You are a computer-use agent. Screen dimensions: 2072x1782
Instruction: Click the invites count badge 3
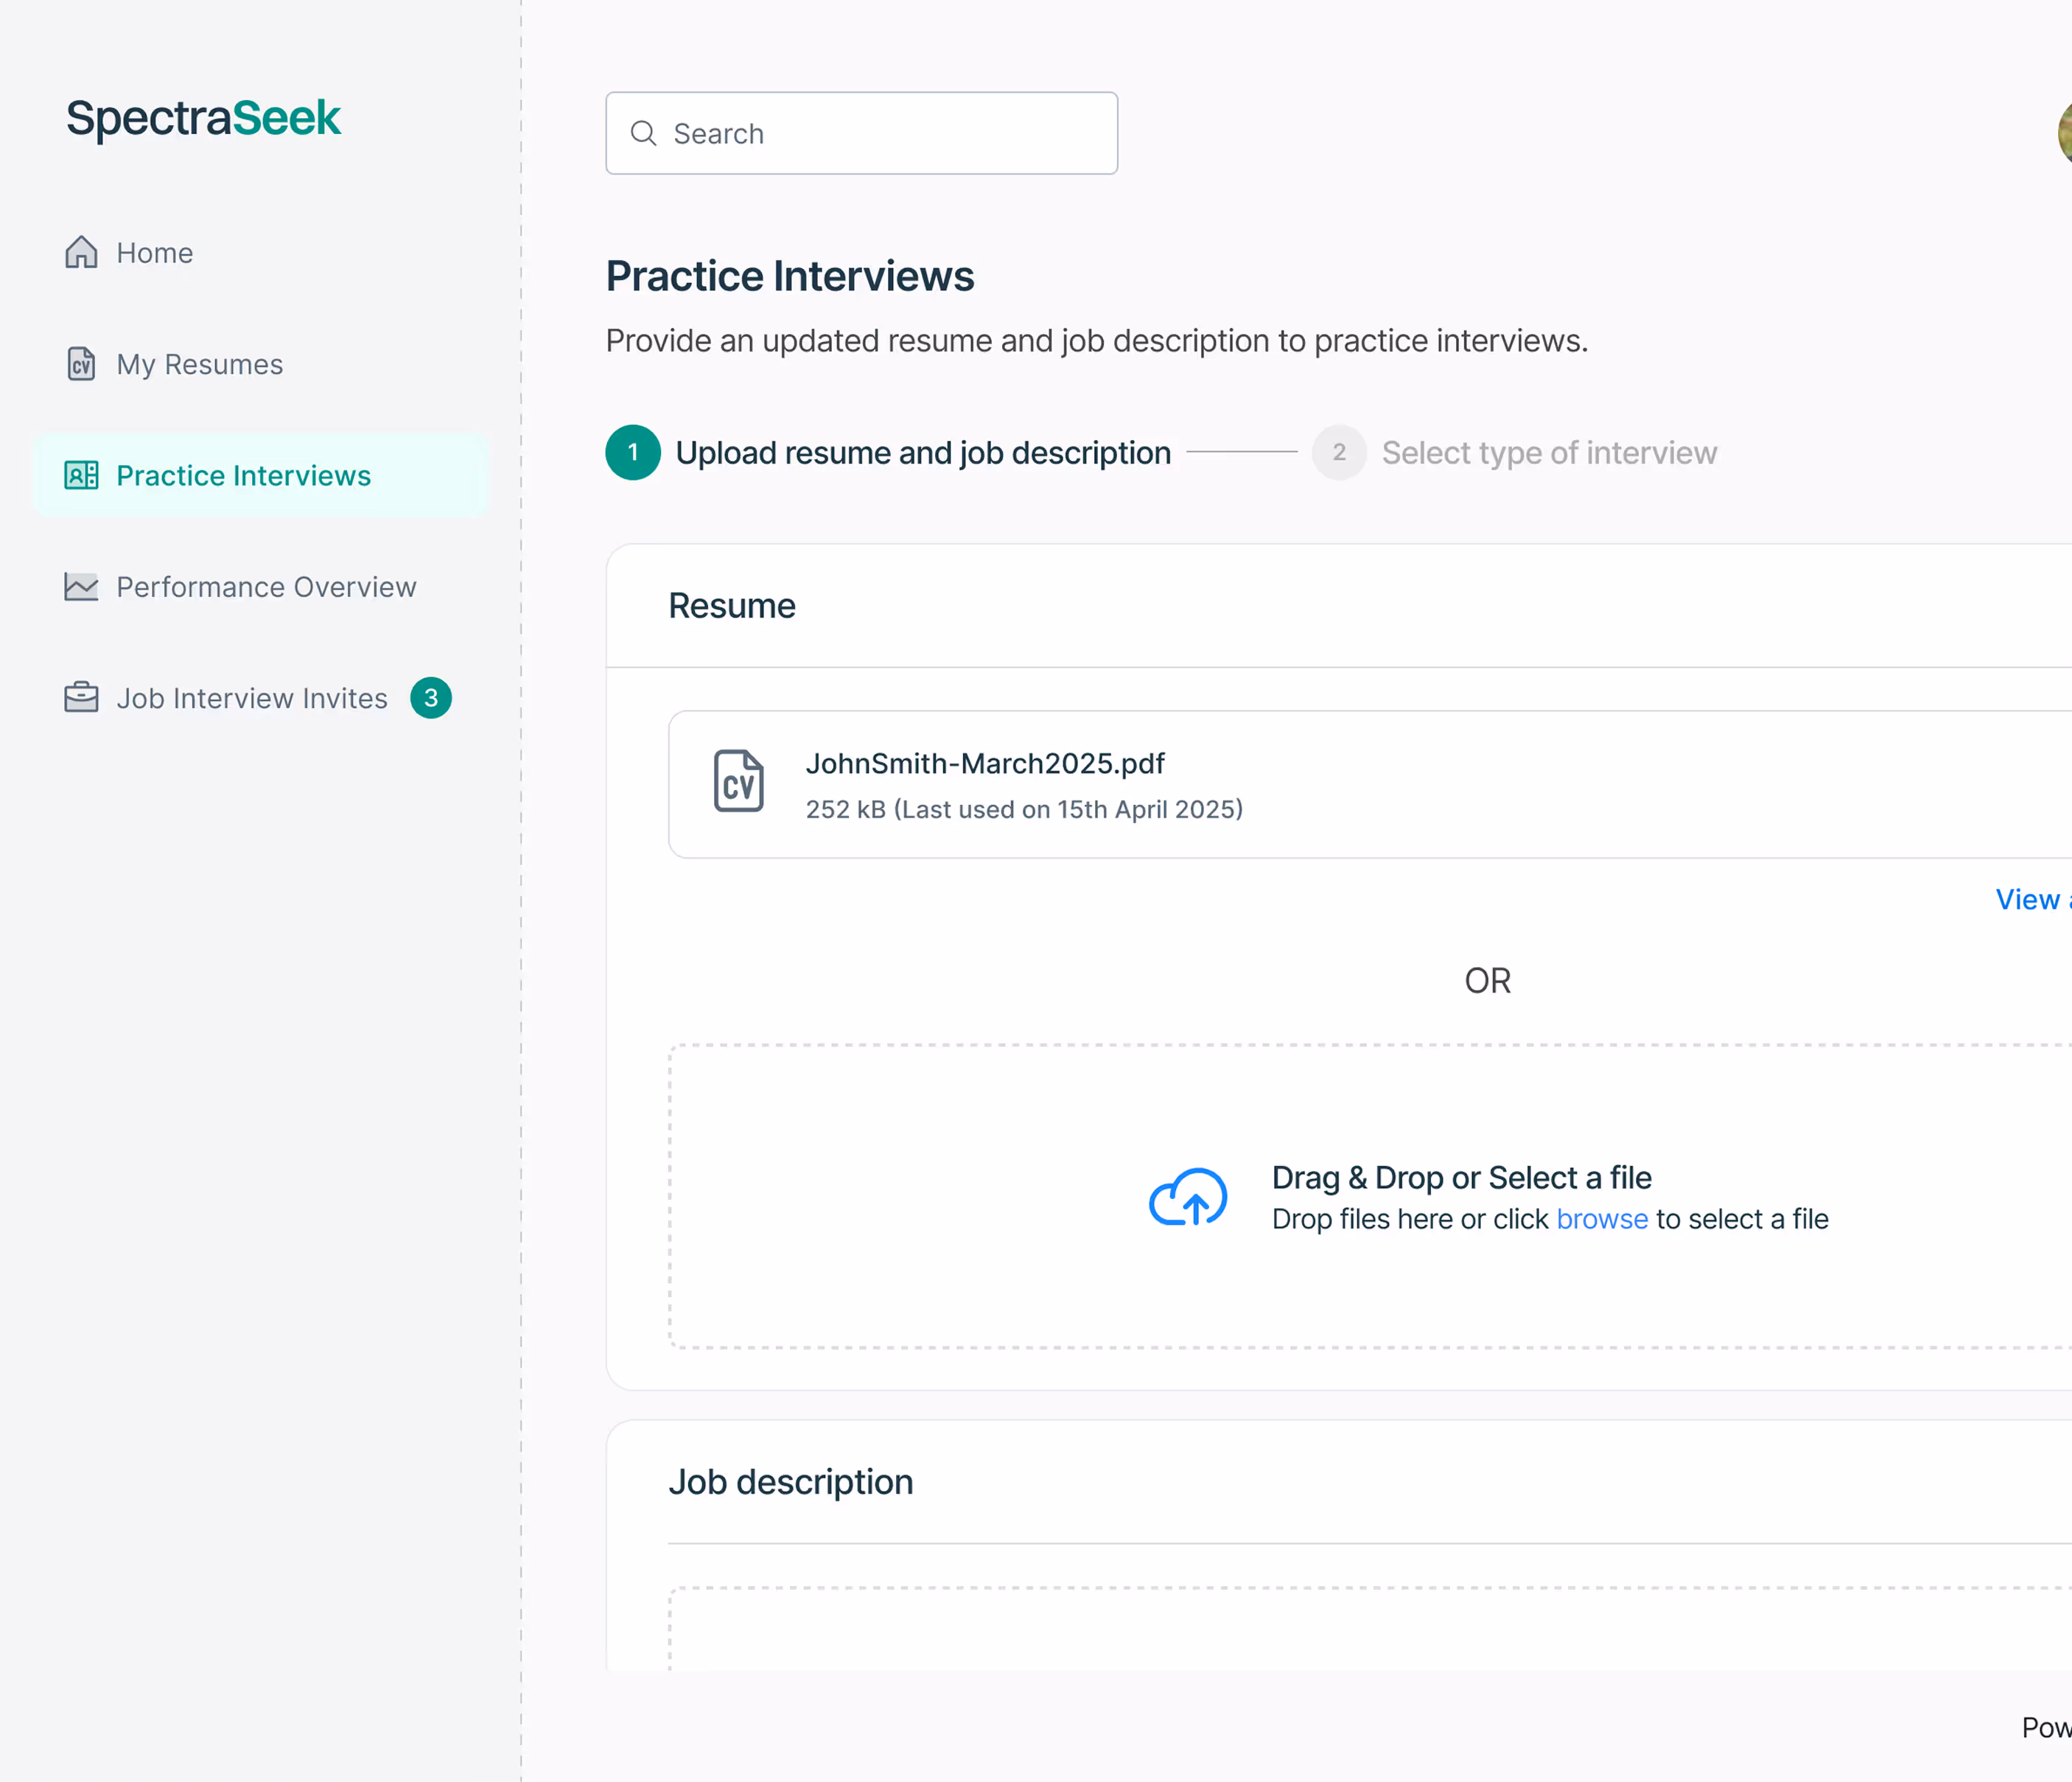pyautogui.click(x=431, y=698)
